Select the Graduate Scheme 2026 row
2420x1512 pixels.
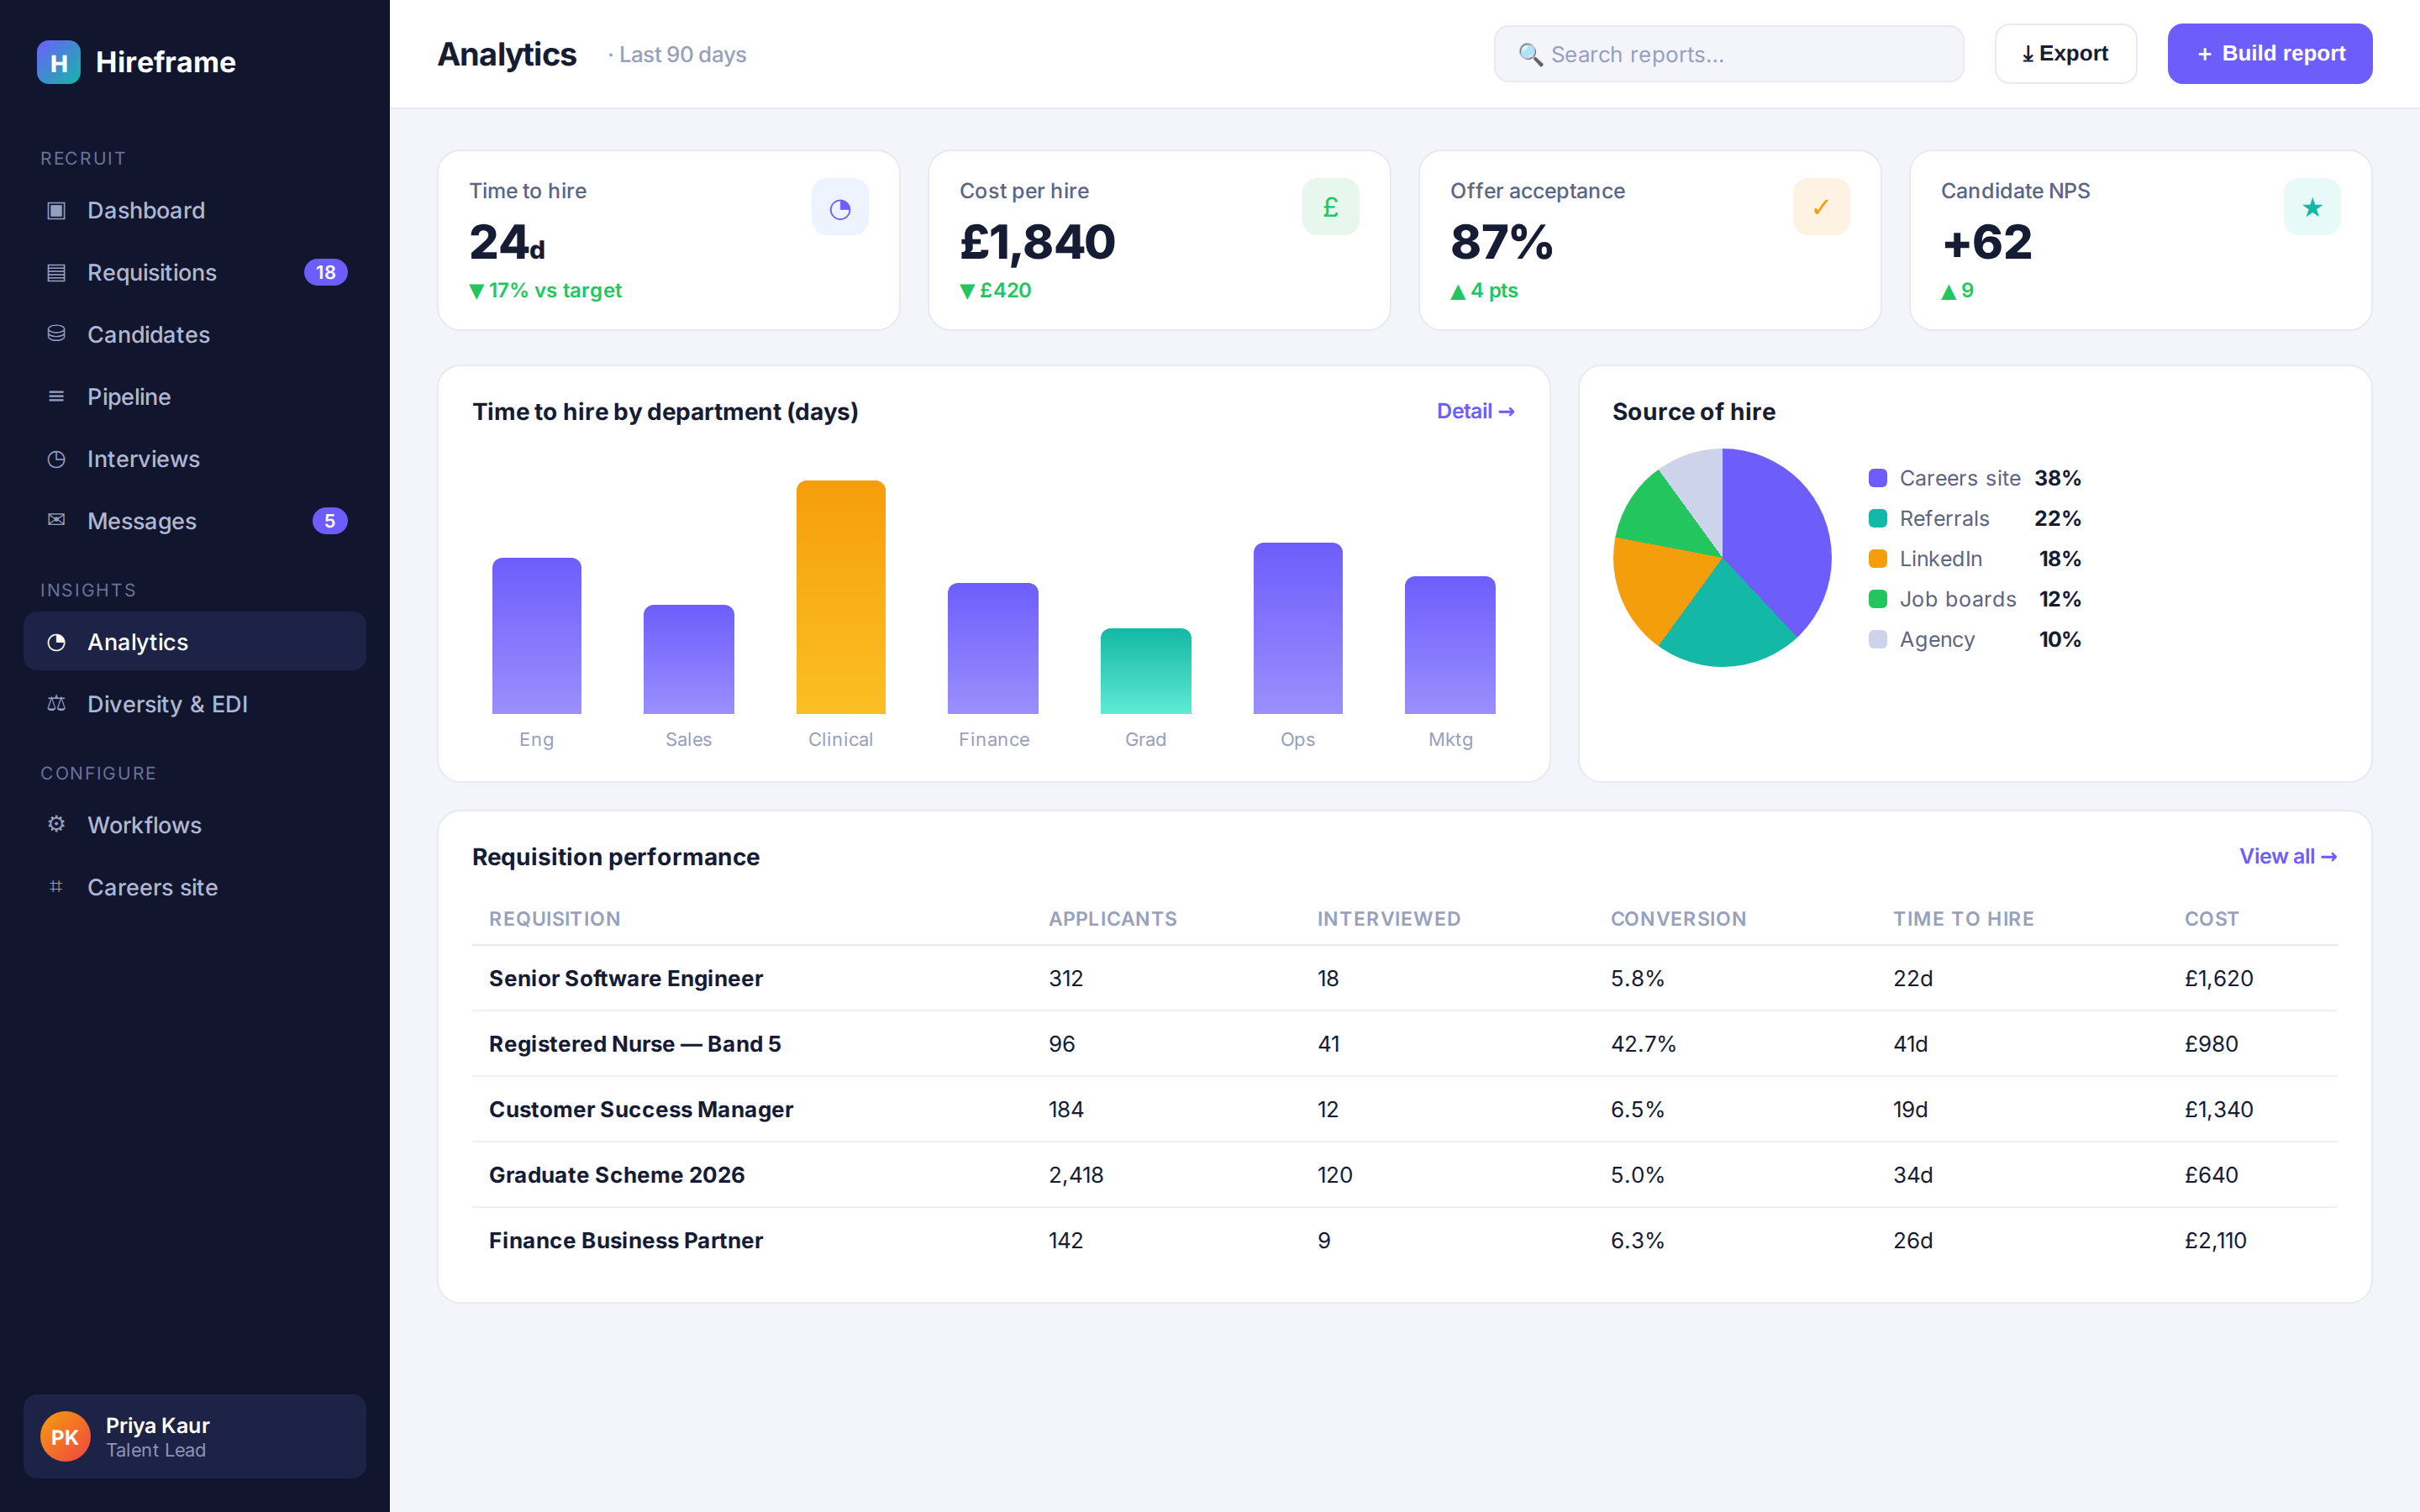(x=1405, y=1175)
